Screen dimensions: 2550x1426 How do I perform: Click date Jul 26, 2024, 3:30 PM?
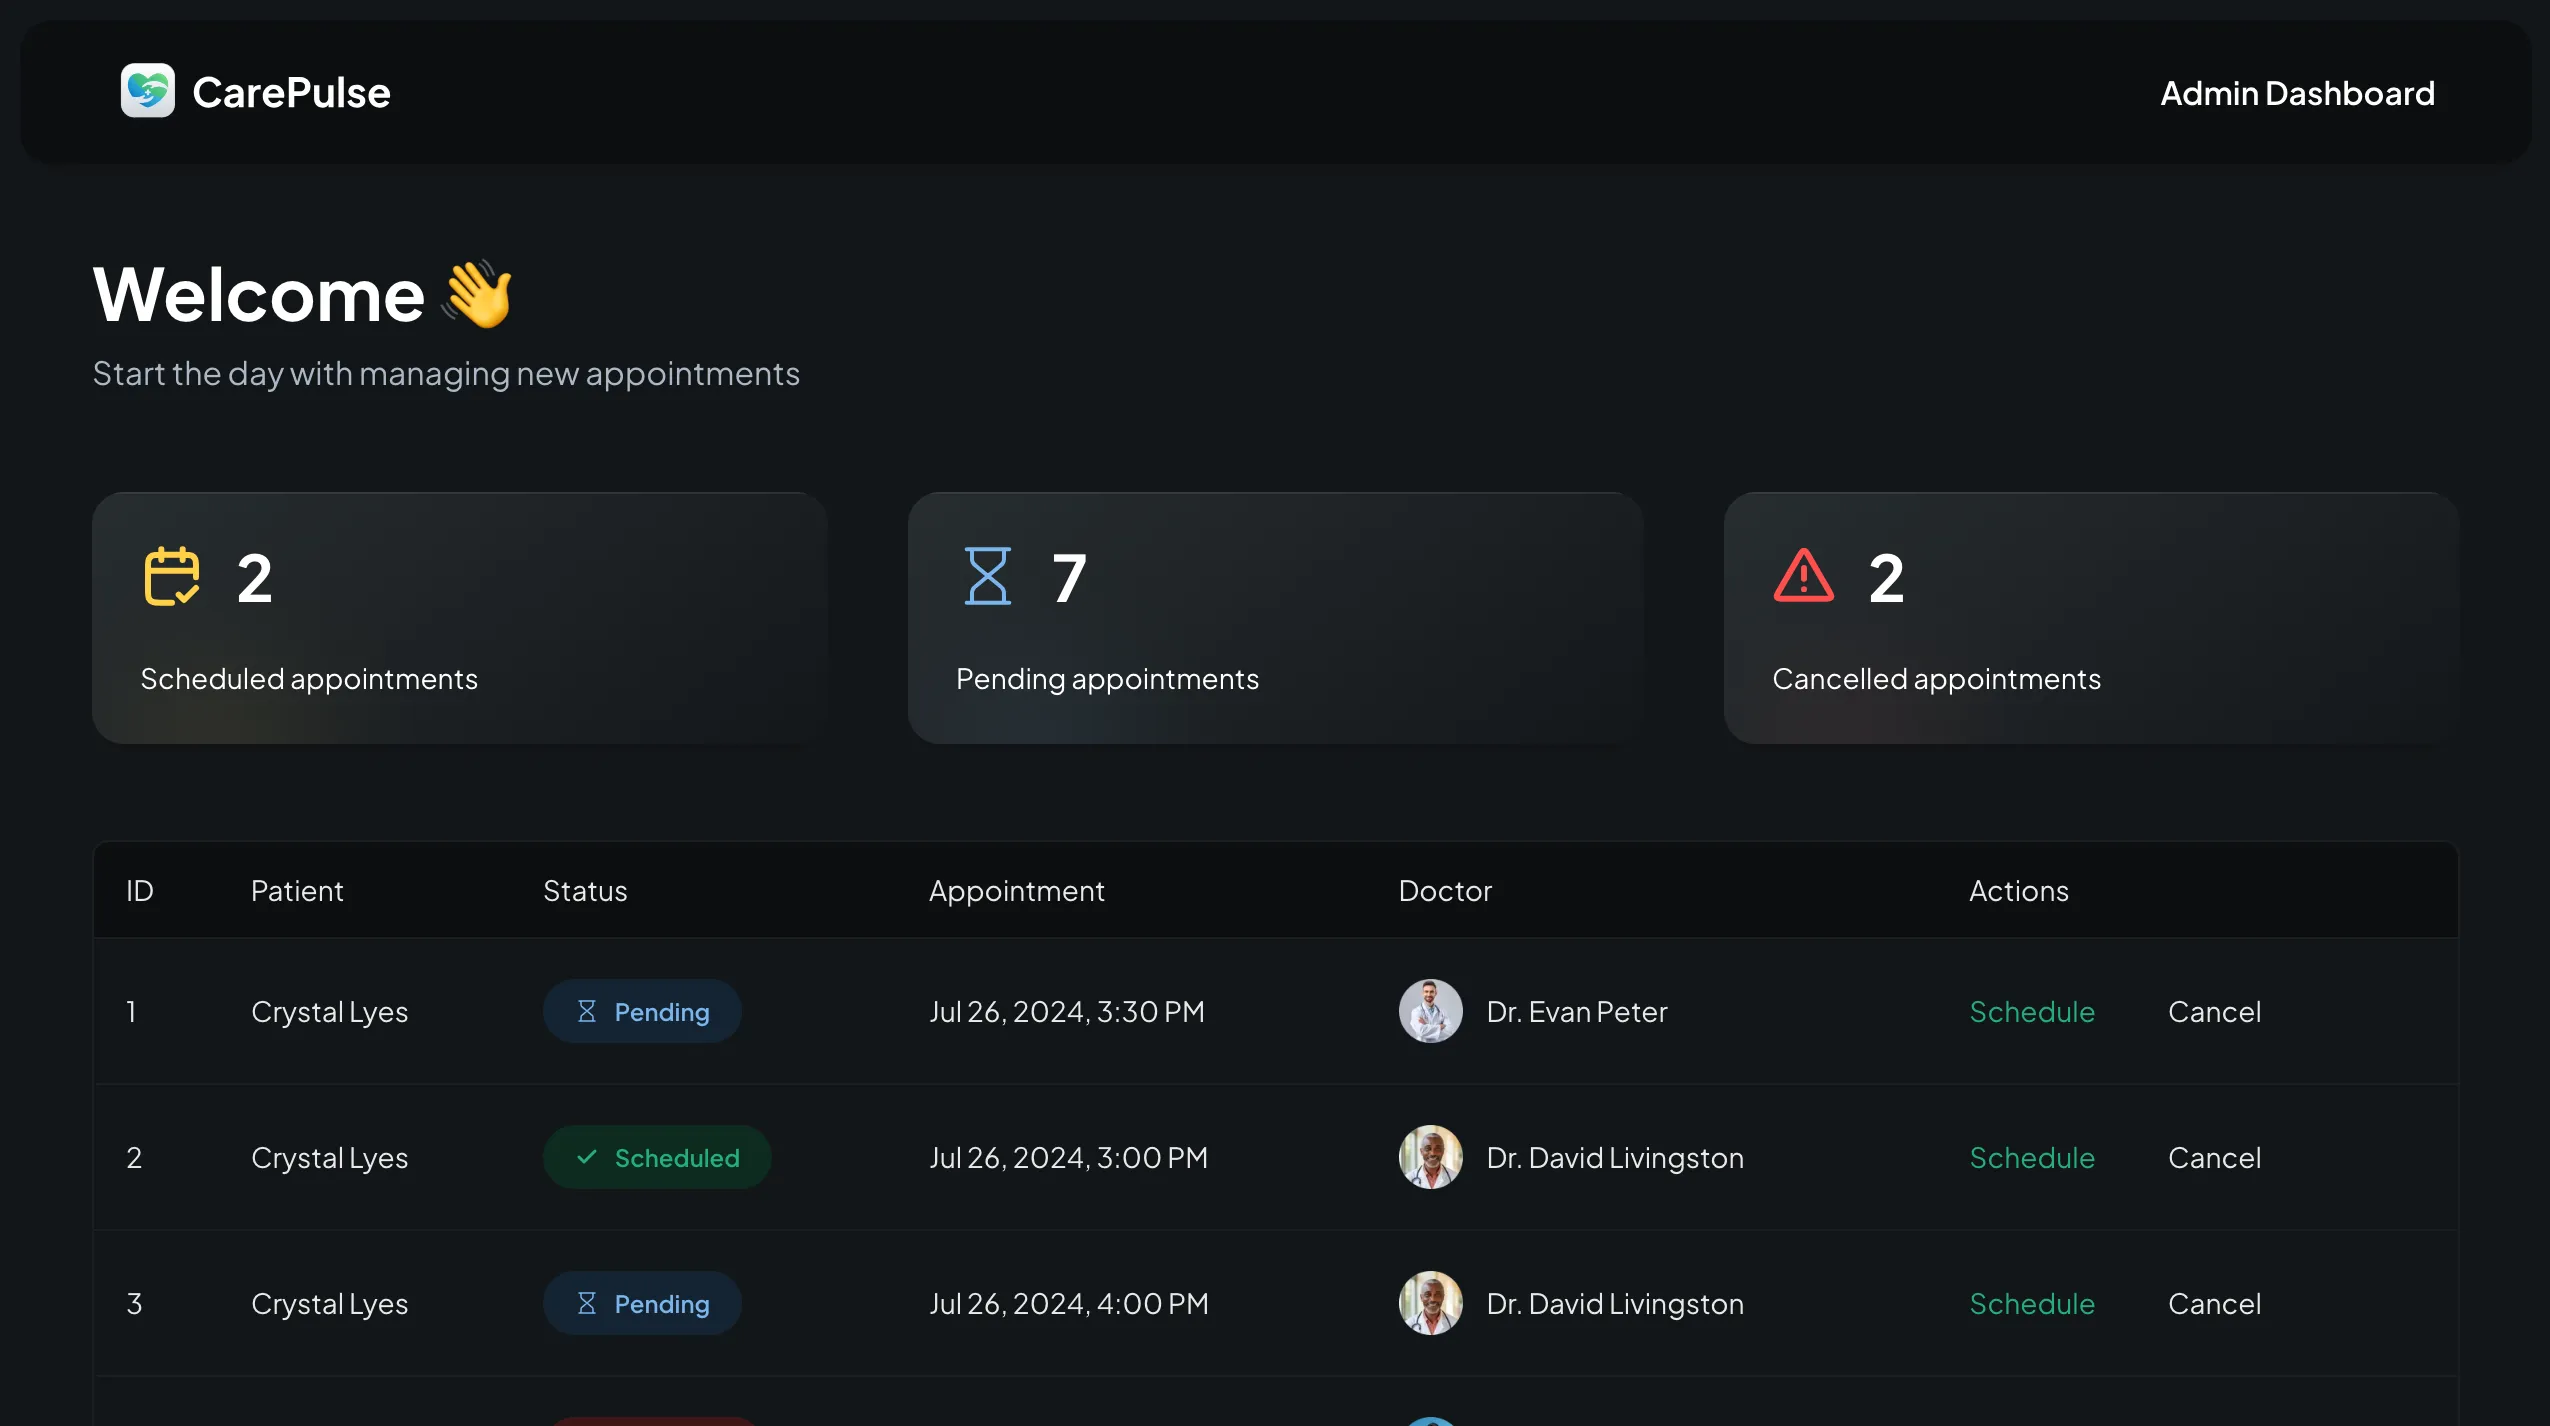(1066, 1012)
